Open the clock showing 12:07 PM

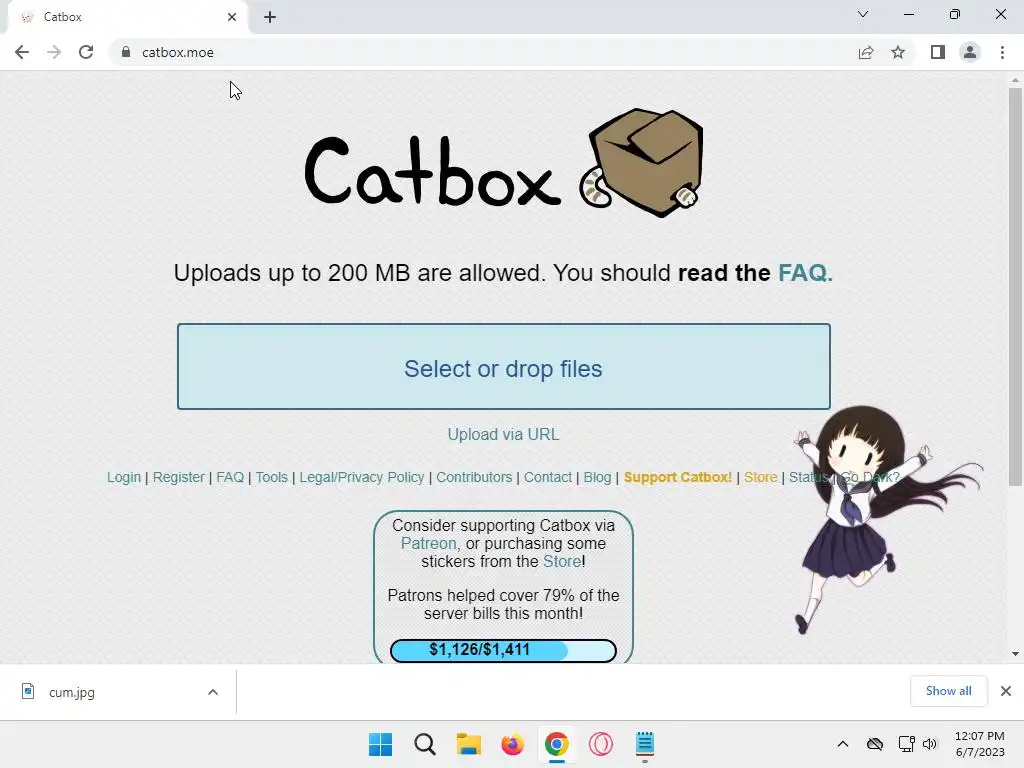pyautogui.click(x=980, y=744)
